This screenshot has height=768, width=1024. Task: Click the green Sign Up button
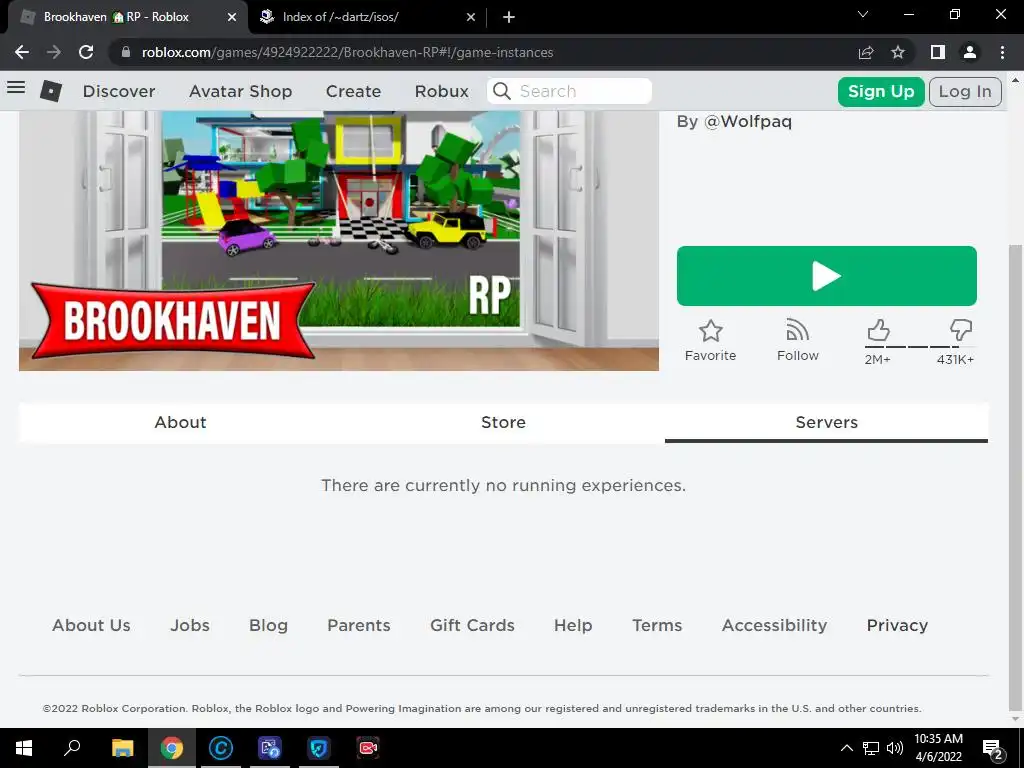point(881,91)
